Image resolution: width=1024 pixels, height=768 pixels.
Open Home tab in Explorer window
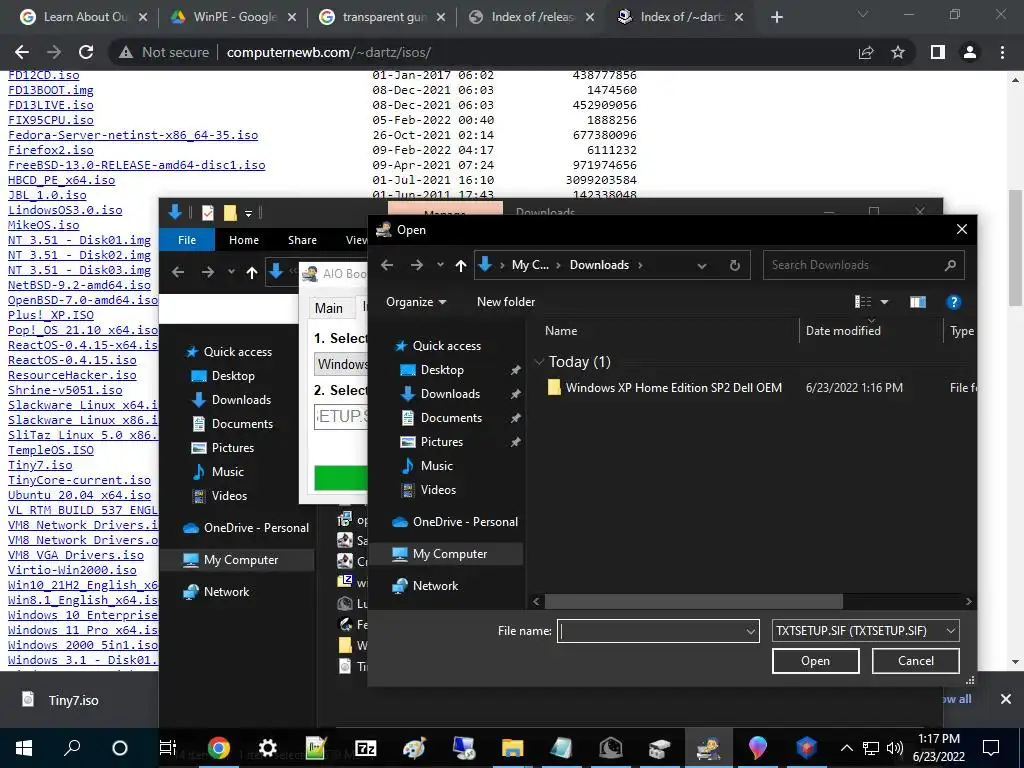[244, 240]
